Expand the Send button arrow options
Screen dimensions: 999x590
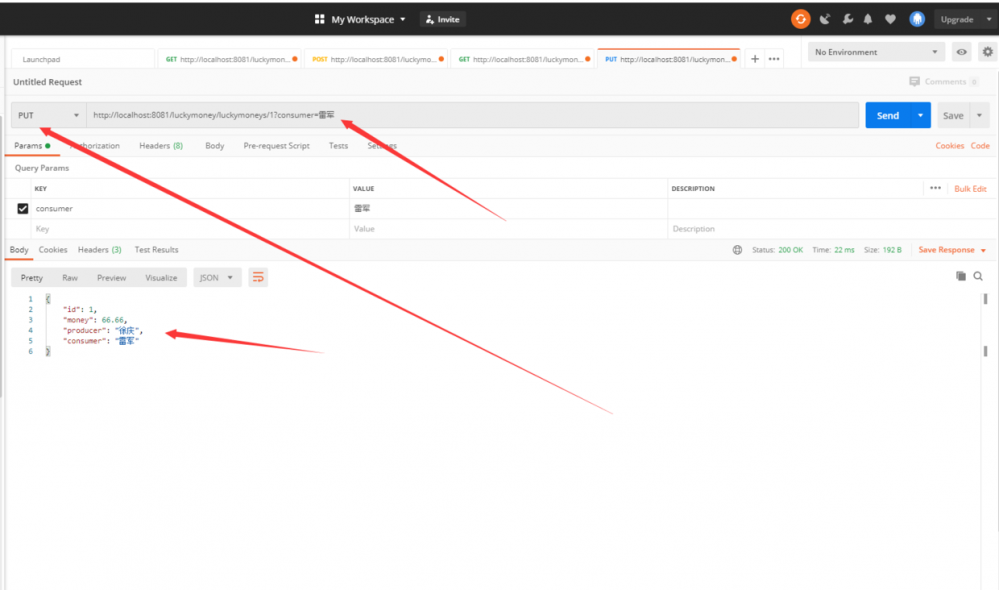coord(920,115)
